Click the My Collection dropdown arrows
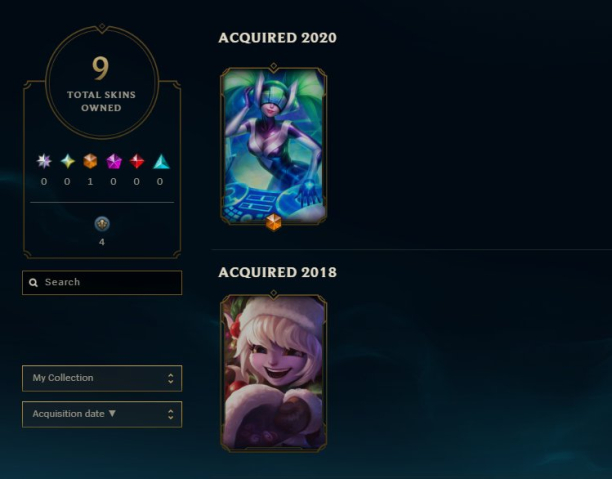 (171, 378)
